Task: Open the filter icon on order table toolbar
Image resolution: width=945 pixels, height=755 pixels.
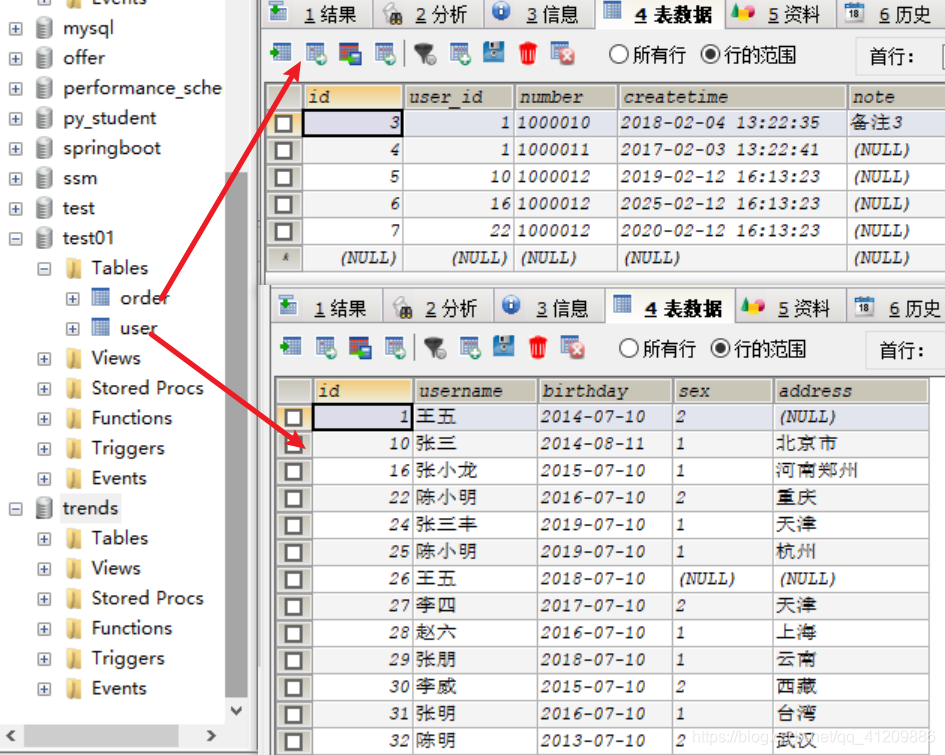Action: click(x=426, y=53)
